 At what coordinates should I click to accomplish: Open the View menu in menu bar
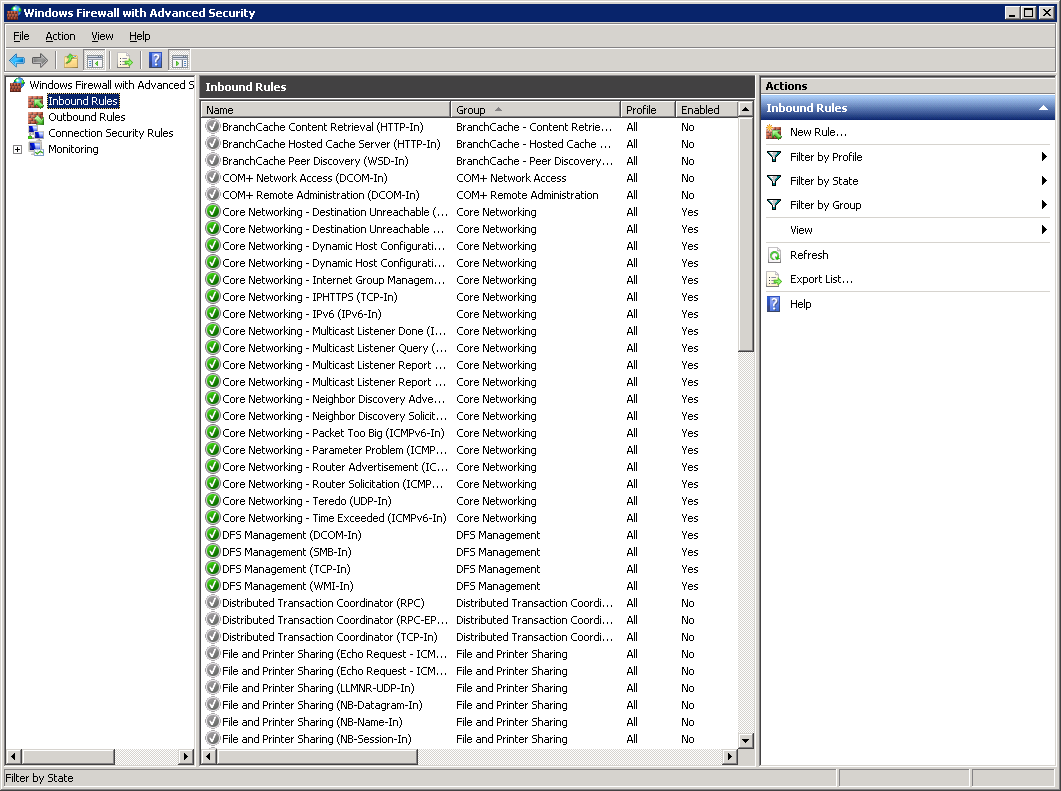(102, 37)
